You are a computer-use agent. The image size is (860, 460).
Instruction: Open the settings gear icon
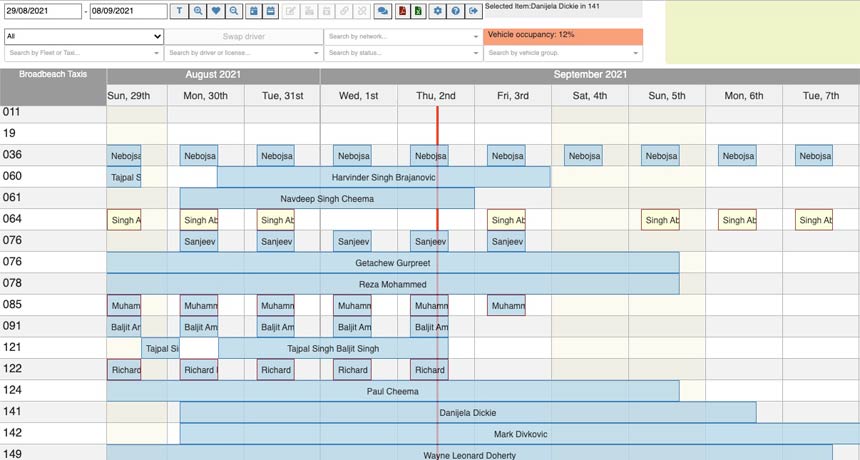pyautogui.click(x=437, y=11)
